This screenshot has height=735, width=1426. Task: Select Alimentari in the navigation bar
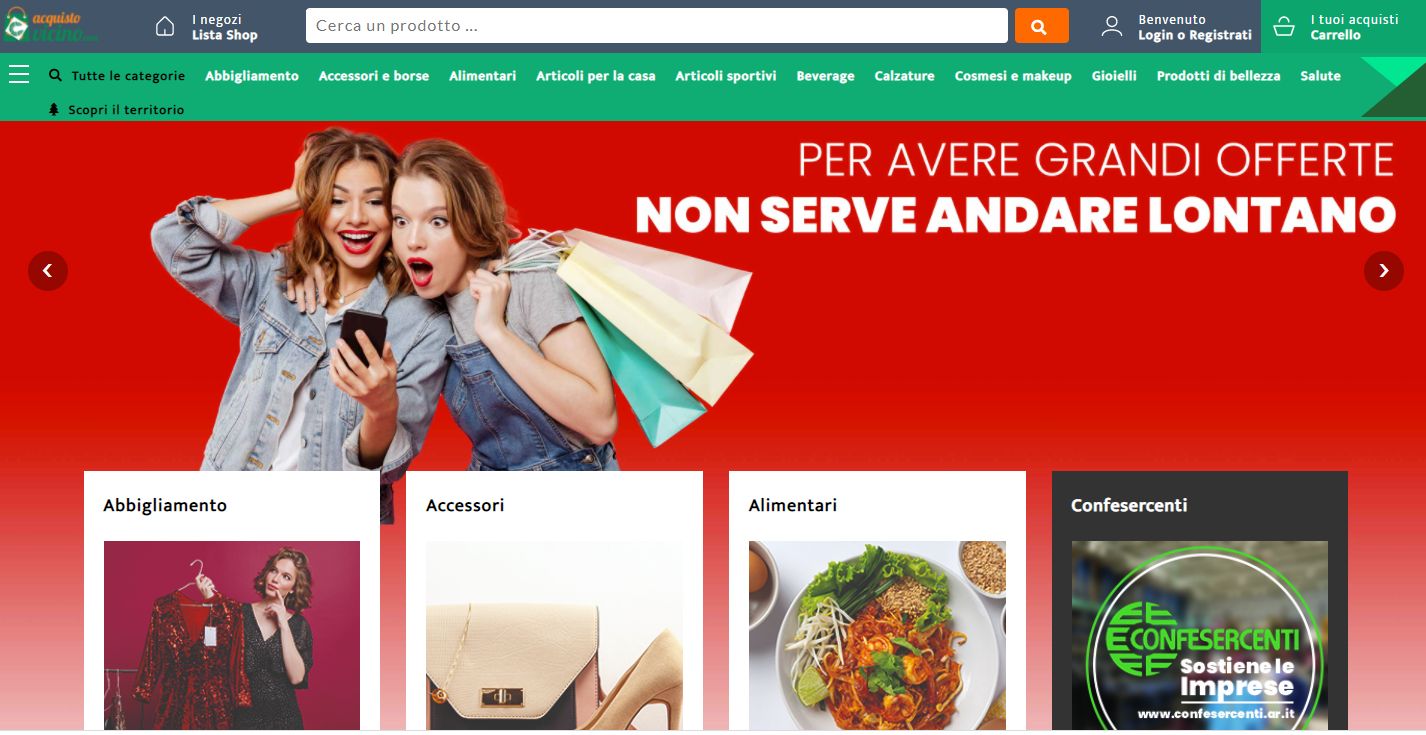coord(483,76)
